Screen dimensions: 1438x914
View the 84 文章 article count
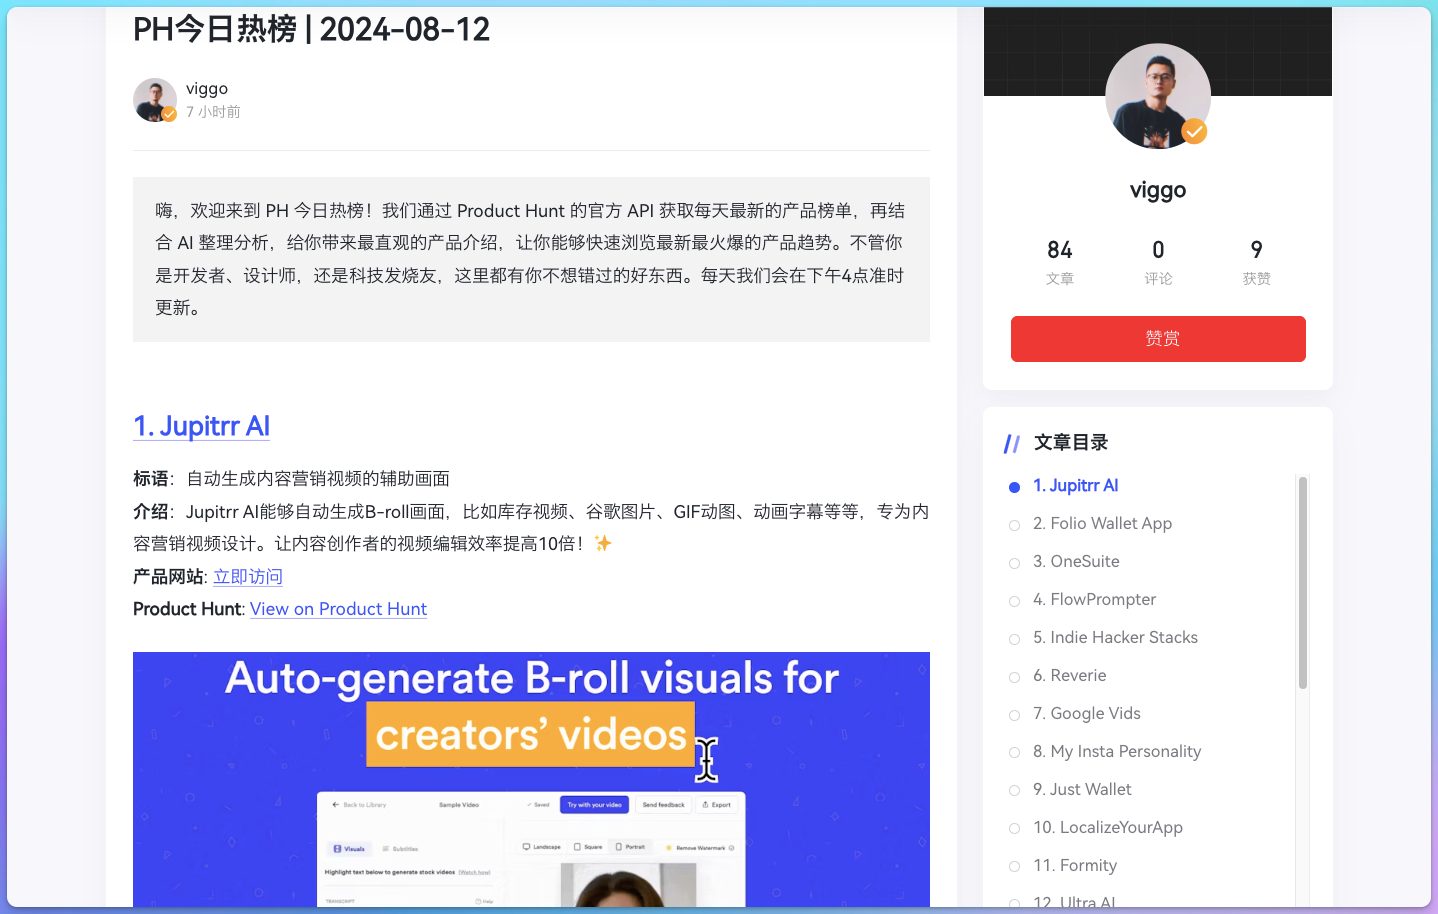pyautogui.click(x=1060, y=262)
